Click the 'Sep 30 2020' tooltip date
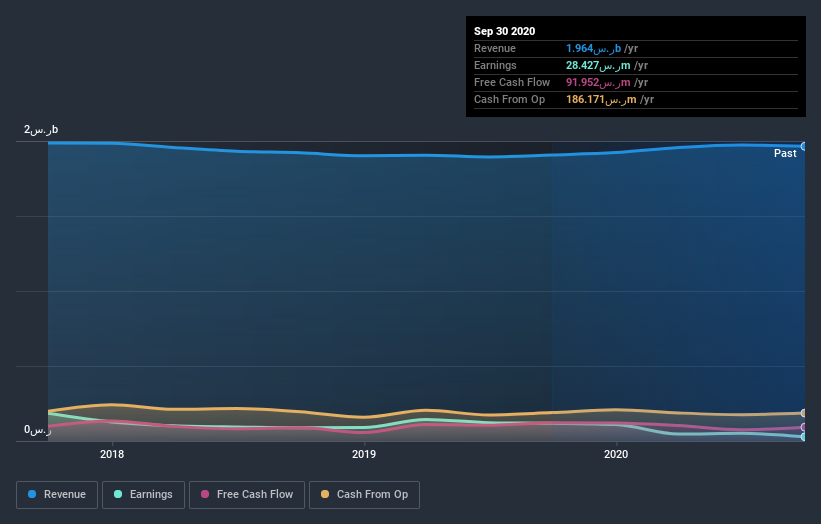Image resolution: width=821 pixels, height=524 pixels. pyautogui.click(x=504, y=31)
